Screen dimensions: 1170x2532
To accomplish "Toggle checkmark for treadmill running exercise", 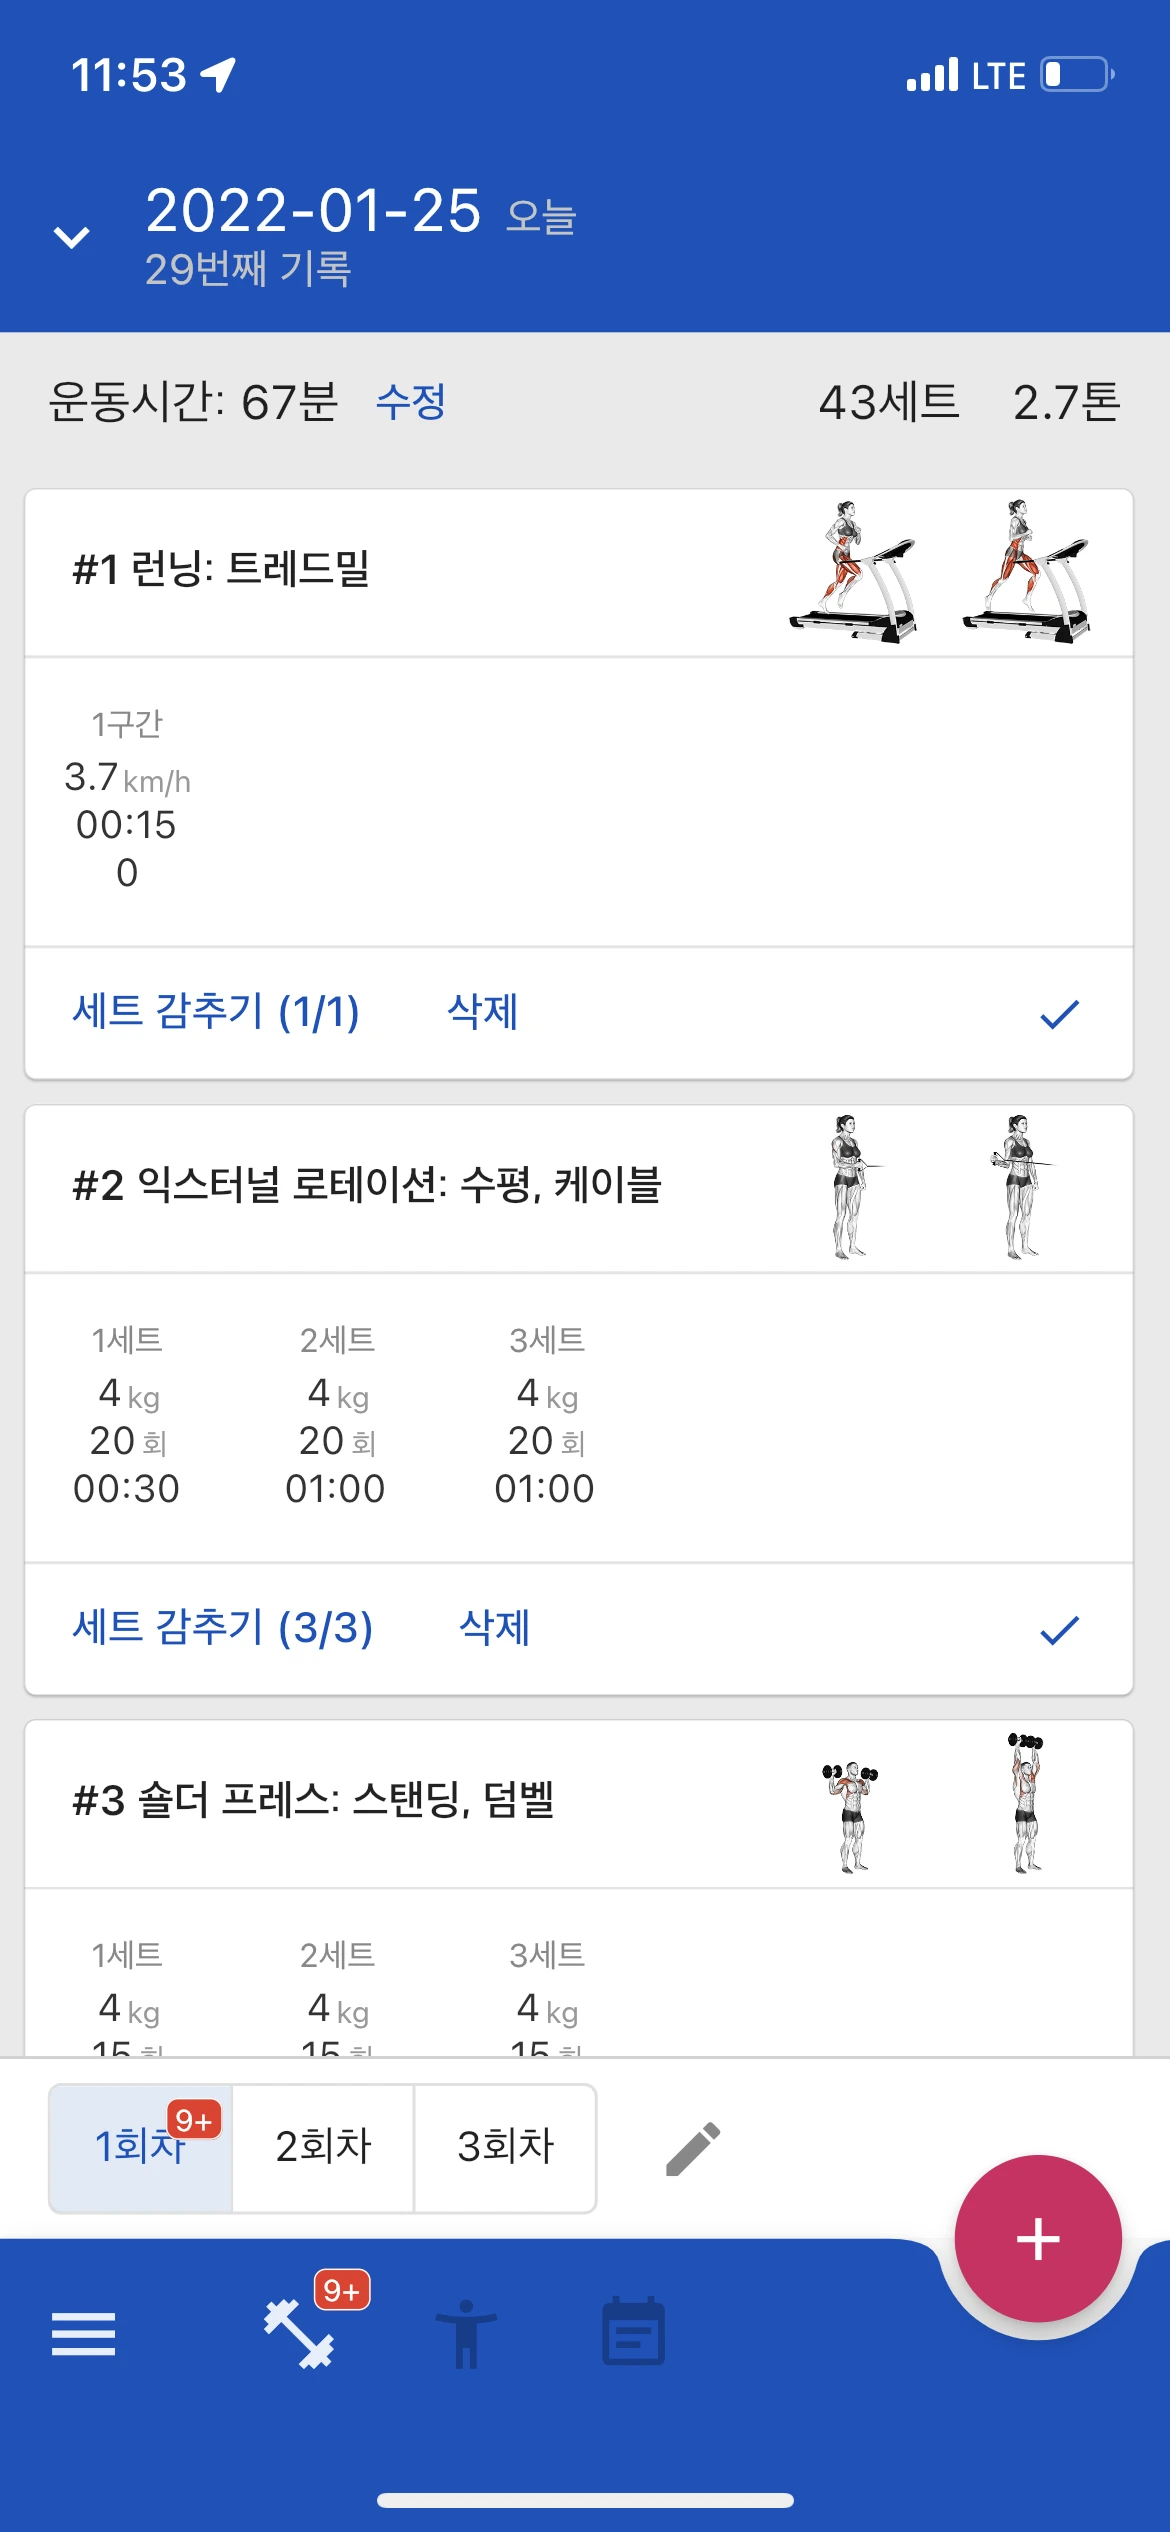I will tap(1059, 1014).
